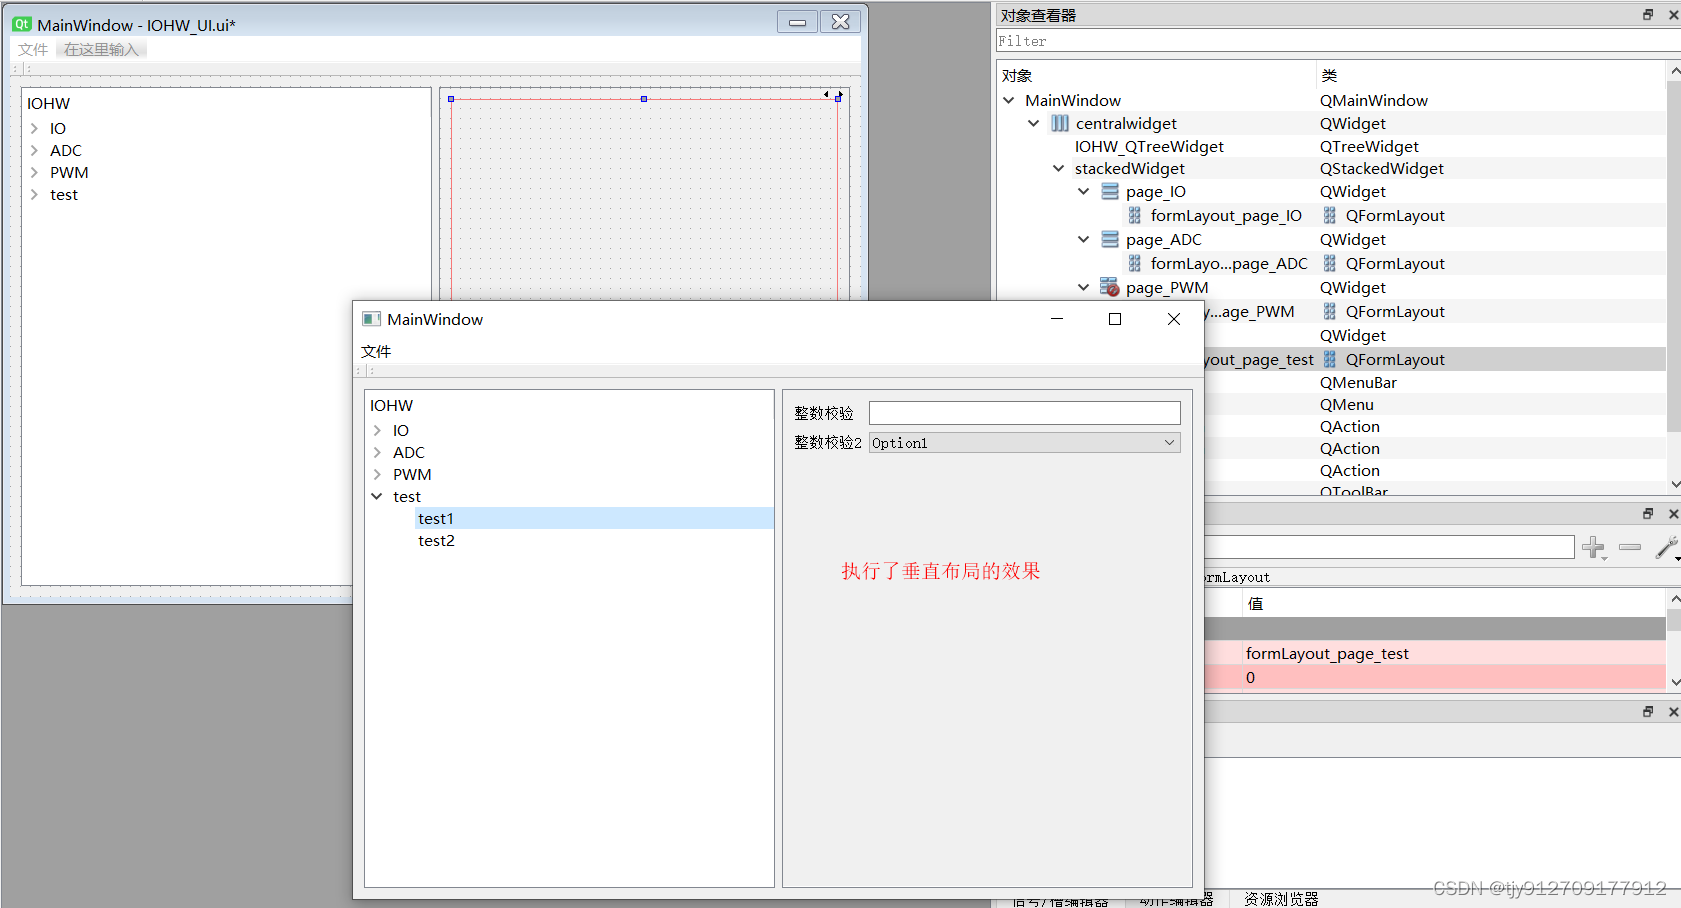This screenshot has height=908, width=1681.
Task: Click the form layout icon beside formLayout_page_IO
Action: point(1135,215)
